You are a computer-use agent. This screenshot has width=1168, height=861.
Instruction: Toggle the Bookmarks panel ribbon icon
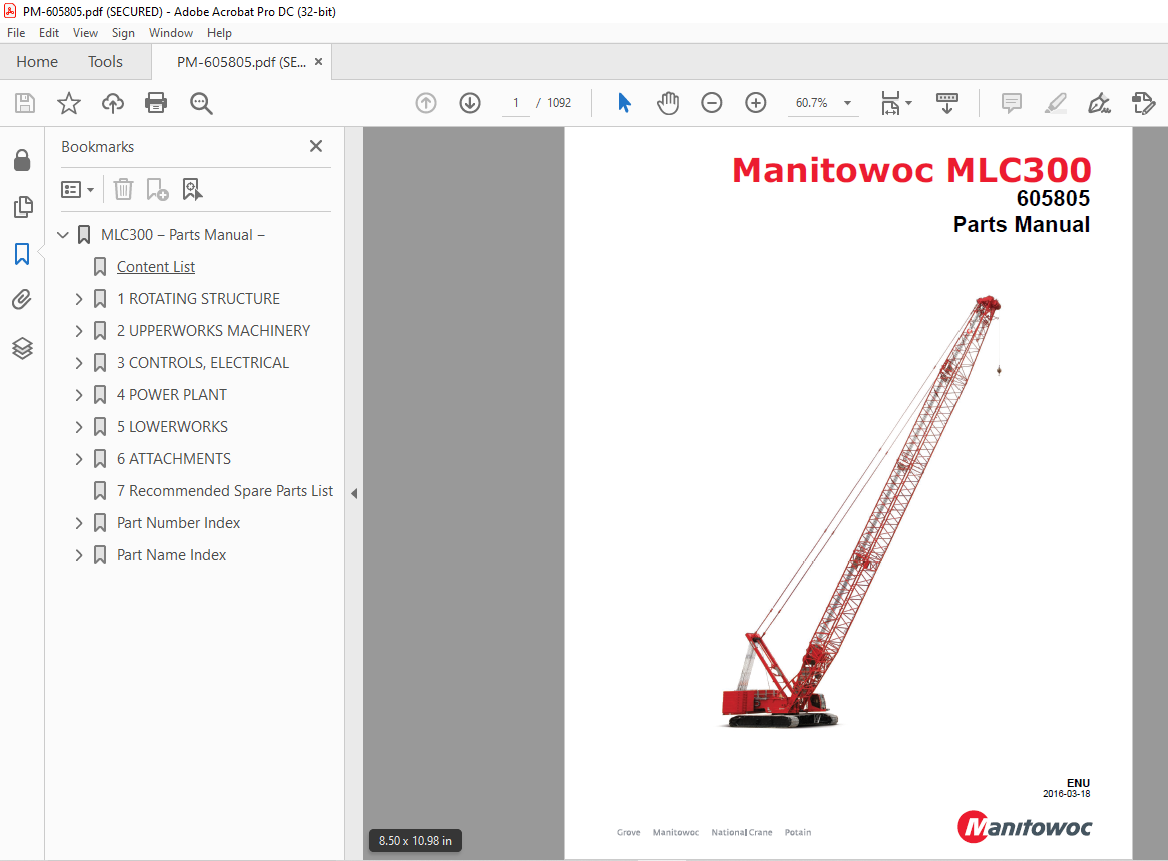[x=22, y=254]
